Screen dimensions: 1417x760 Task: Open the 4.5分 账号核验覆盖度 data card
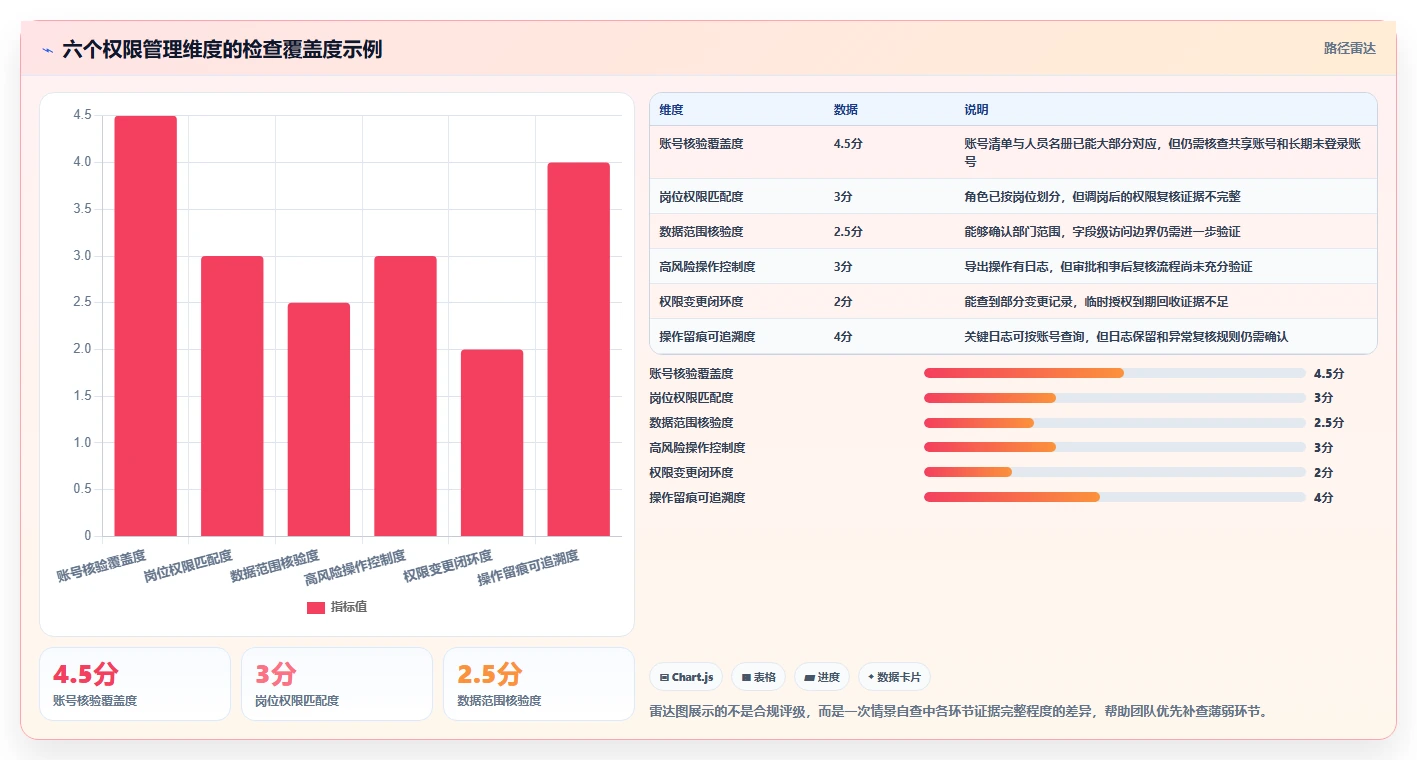coord(135,684)
